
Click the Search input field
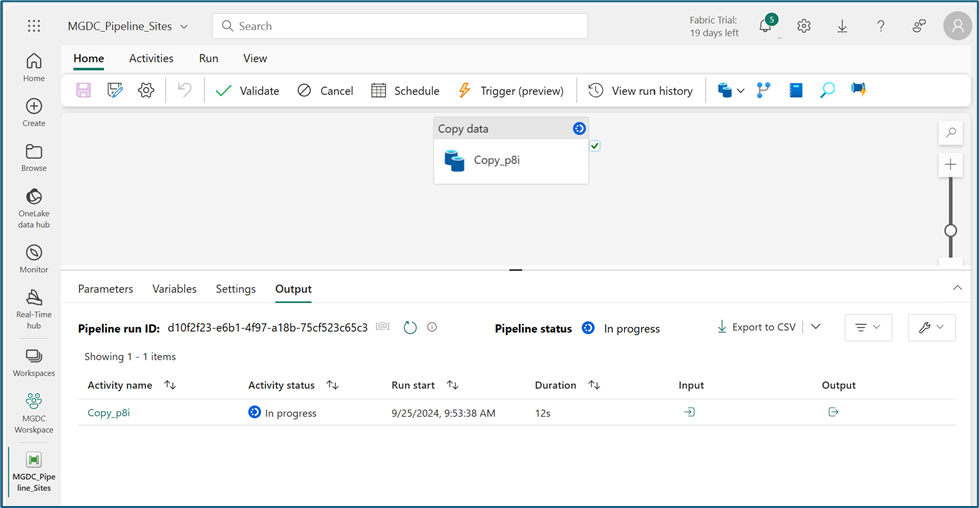400,26
